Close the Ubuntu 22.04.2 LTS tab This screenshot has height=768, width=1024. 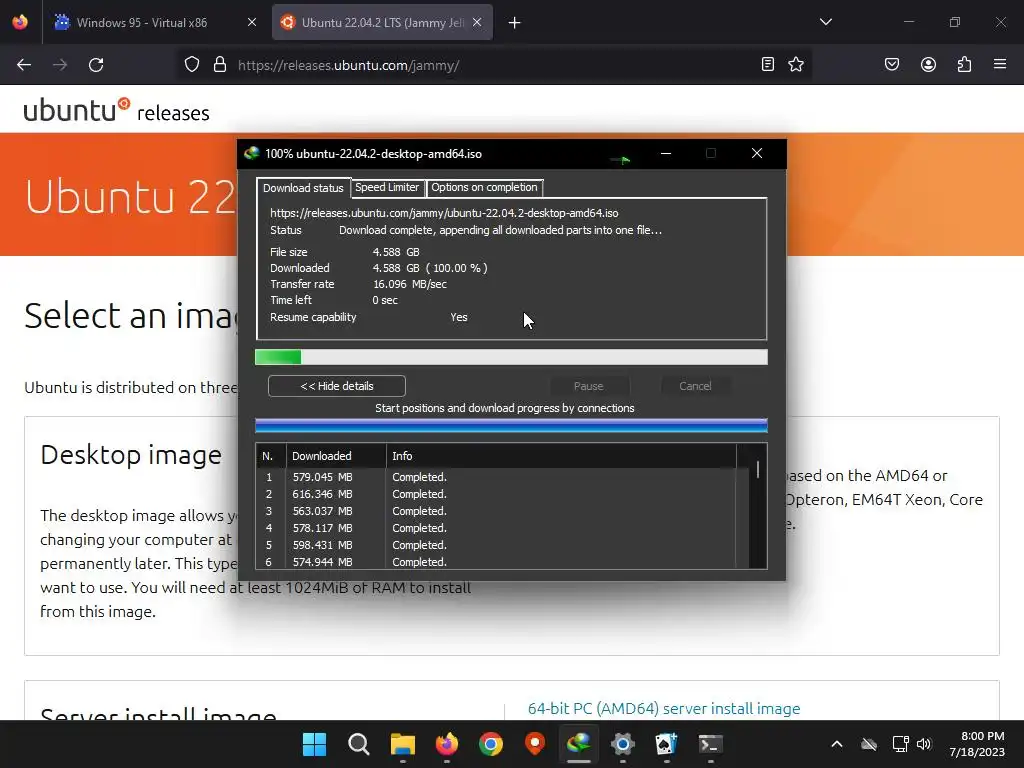[477, 22]
